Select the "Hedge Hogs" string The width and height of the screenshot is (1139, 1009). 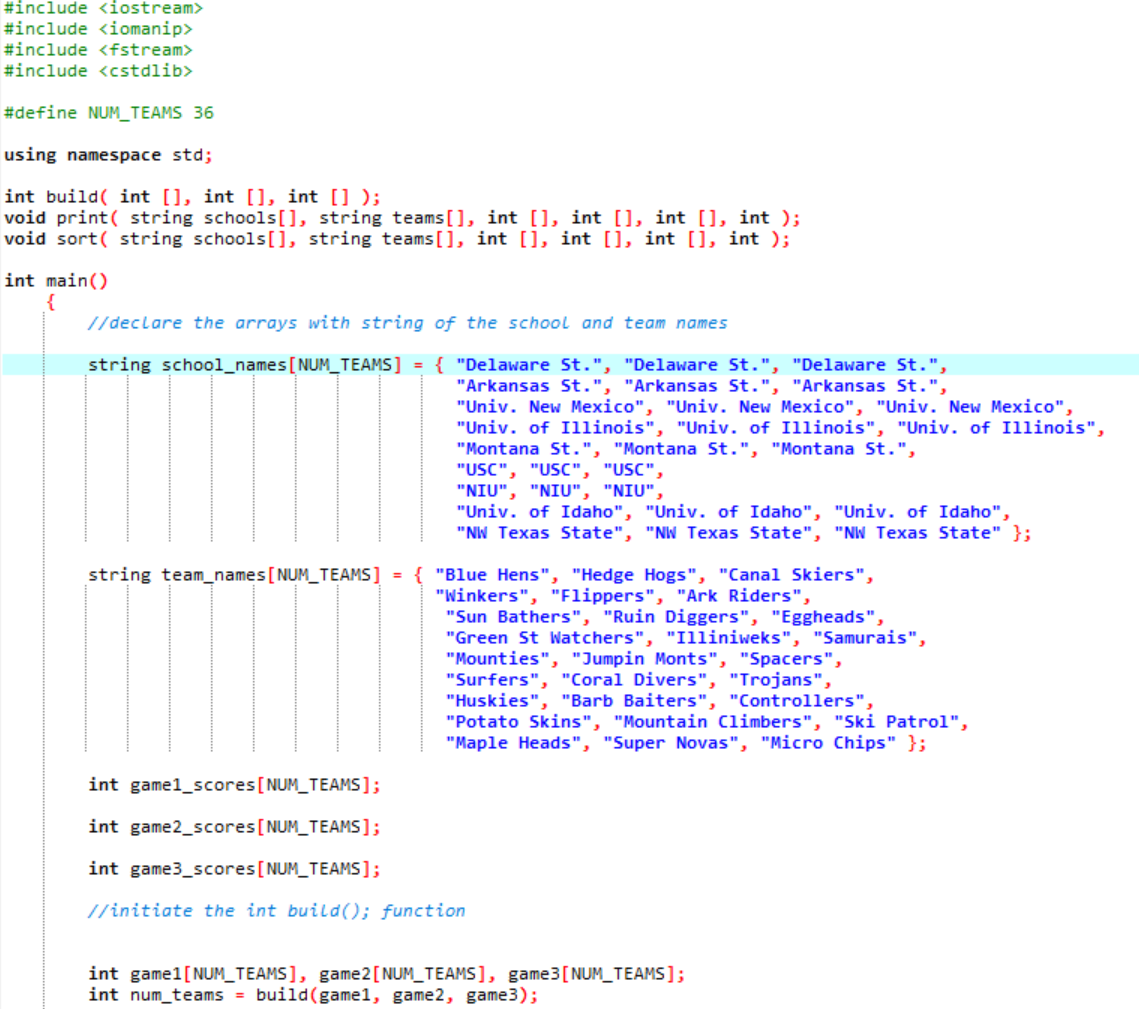coord(633,575)
